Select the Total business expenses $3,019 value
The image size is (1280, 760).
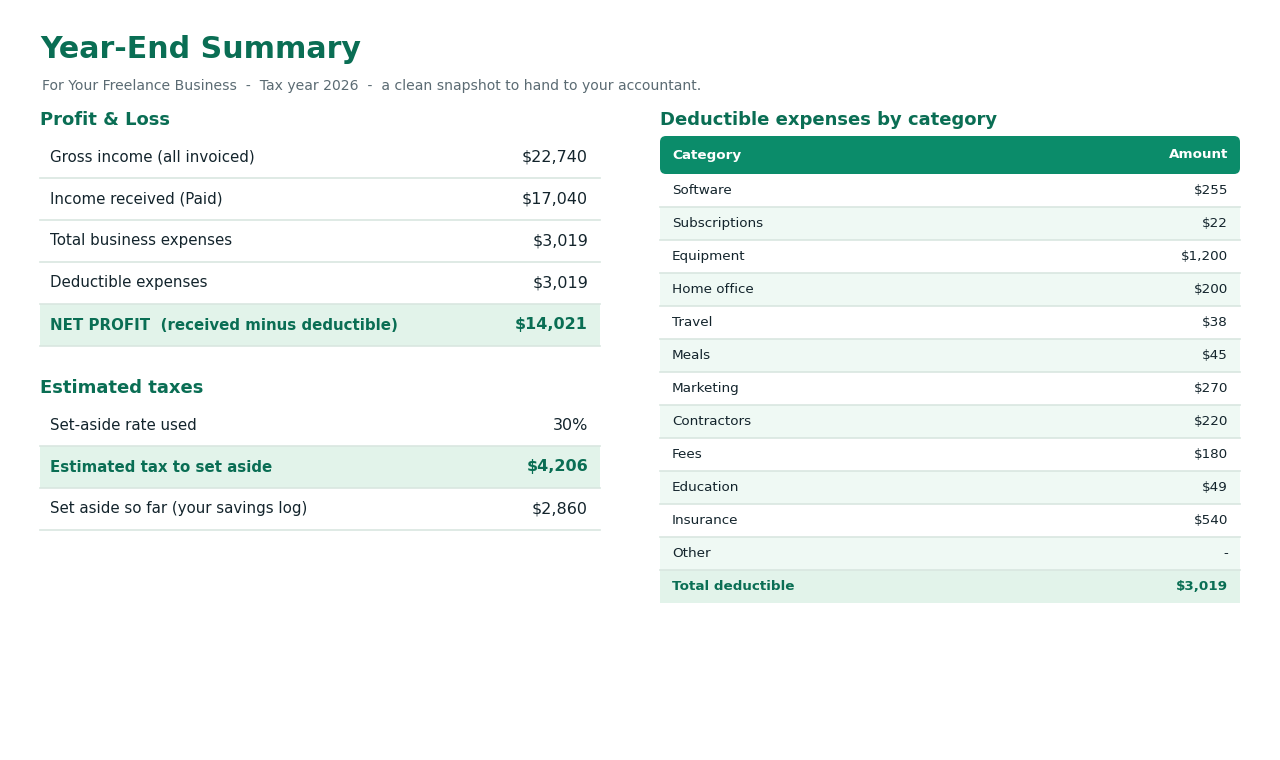click(x=560, y=241)
